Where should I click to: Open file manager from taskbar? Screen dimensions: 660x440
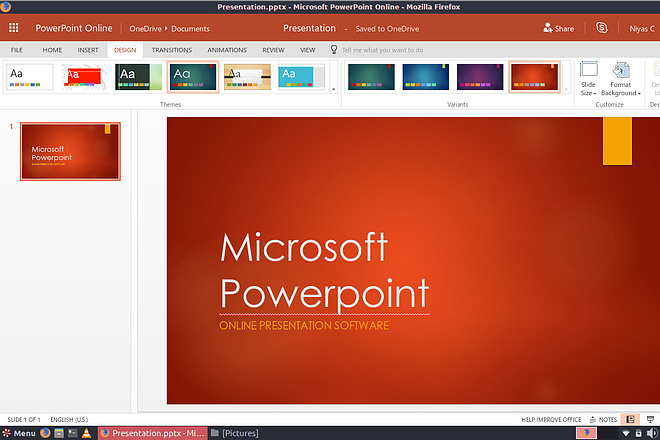[59, 433]
